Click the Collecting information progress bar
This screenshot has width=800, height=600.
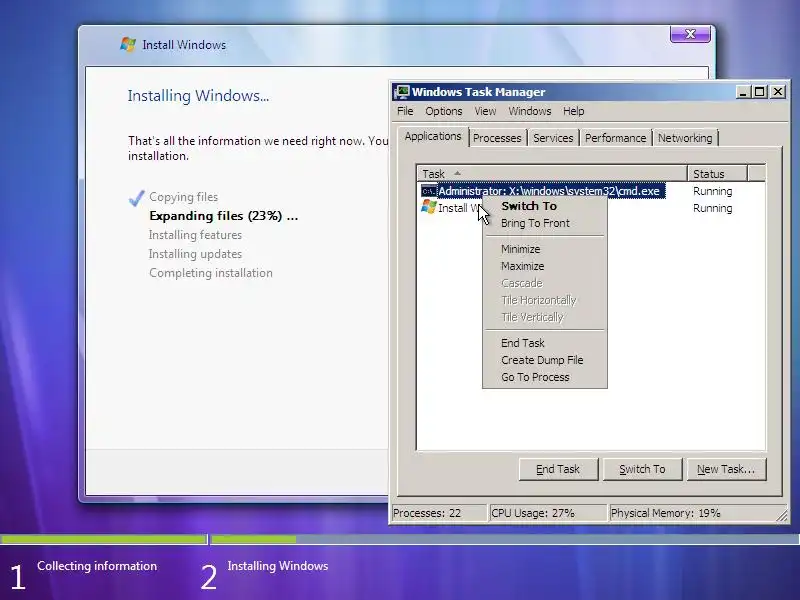tap(104, 539)
